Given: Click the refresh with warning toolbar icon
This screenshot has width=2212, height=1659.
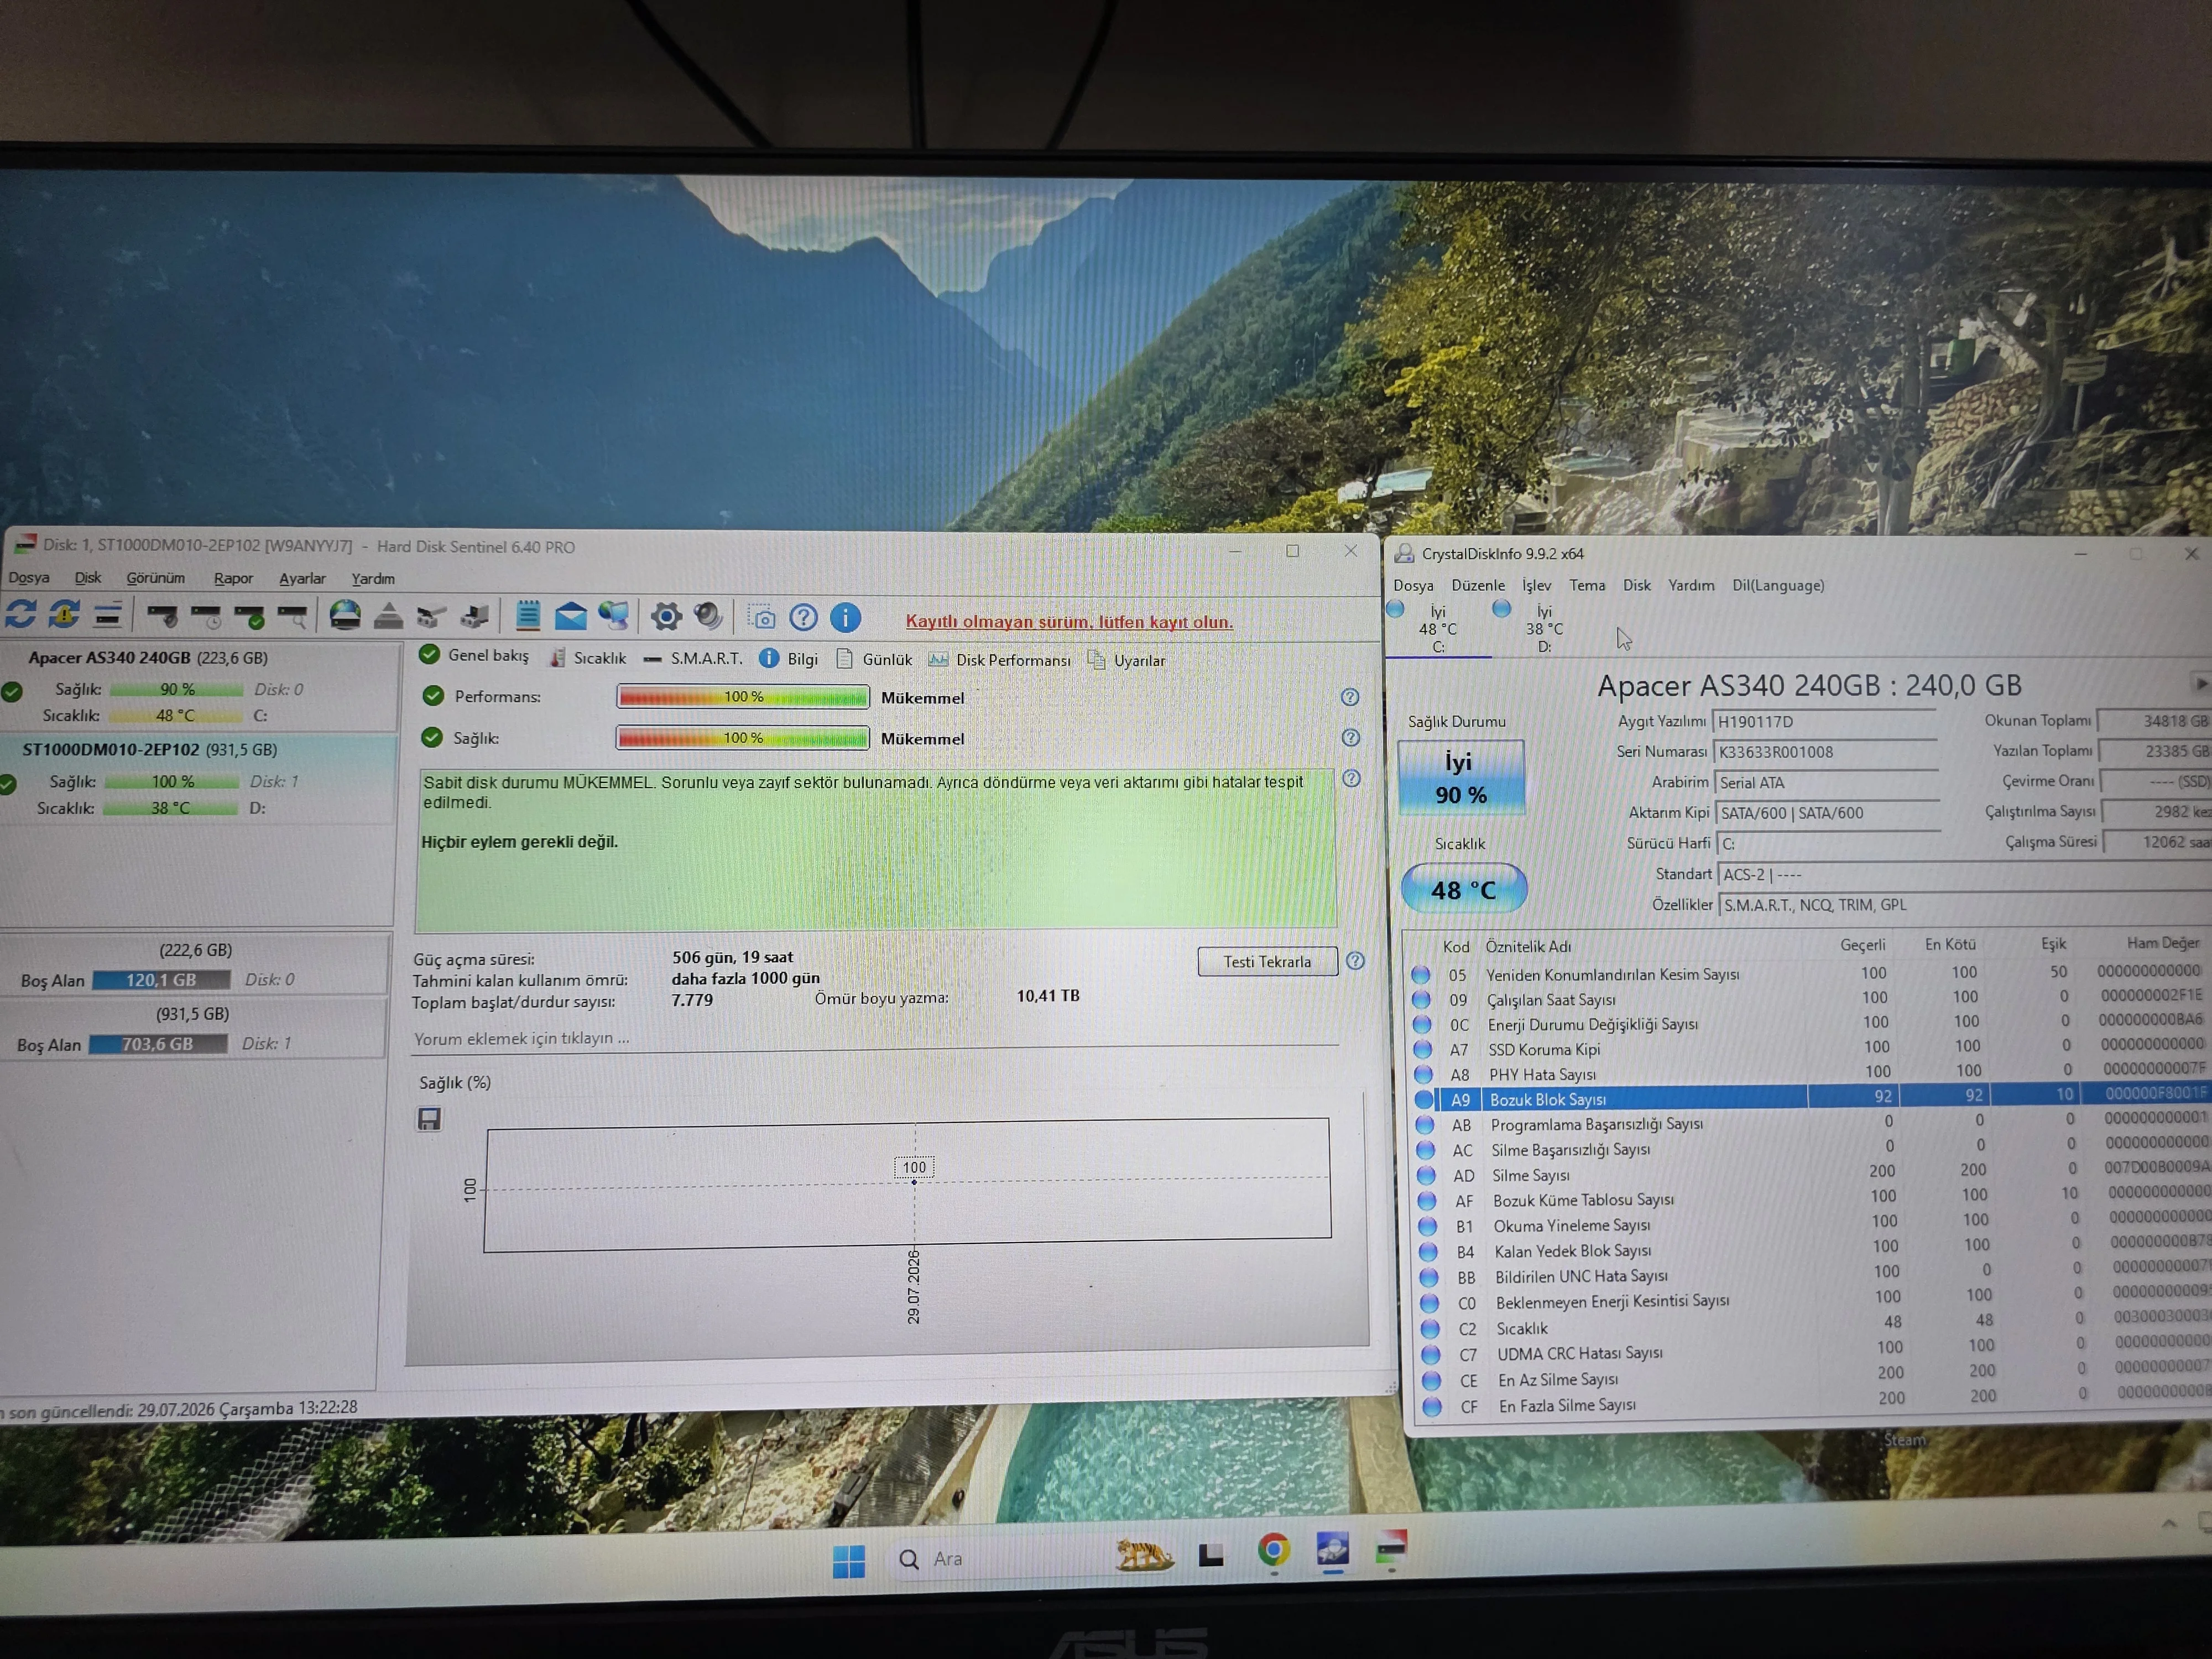Looking at the screenshot, I should coord(64,615).
